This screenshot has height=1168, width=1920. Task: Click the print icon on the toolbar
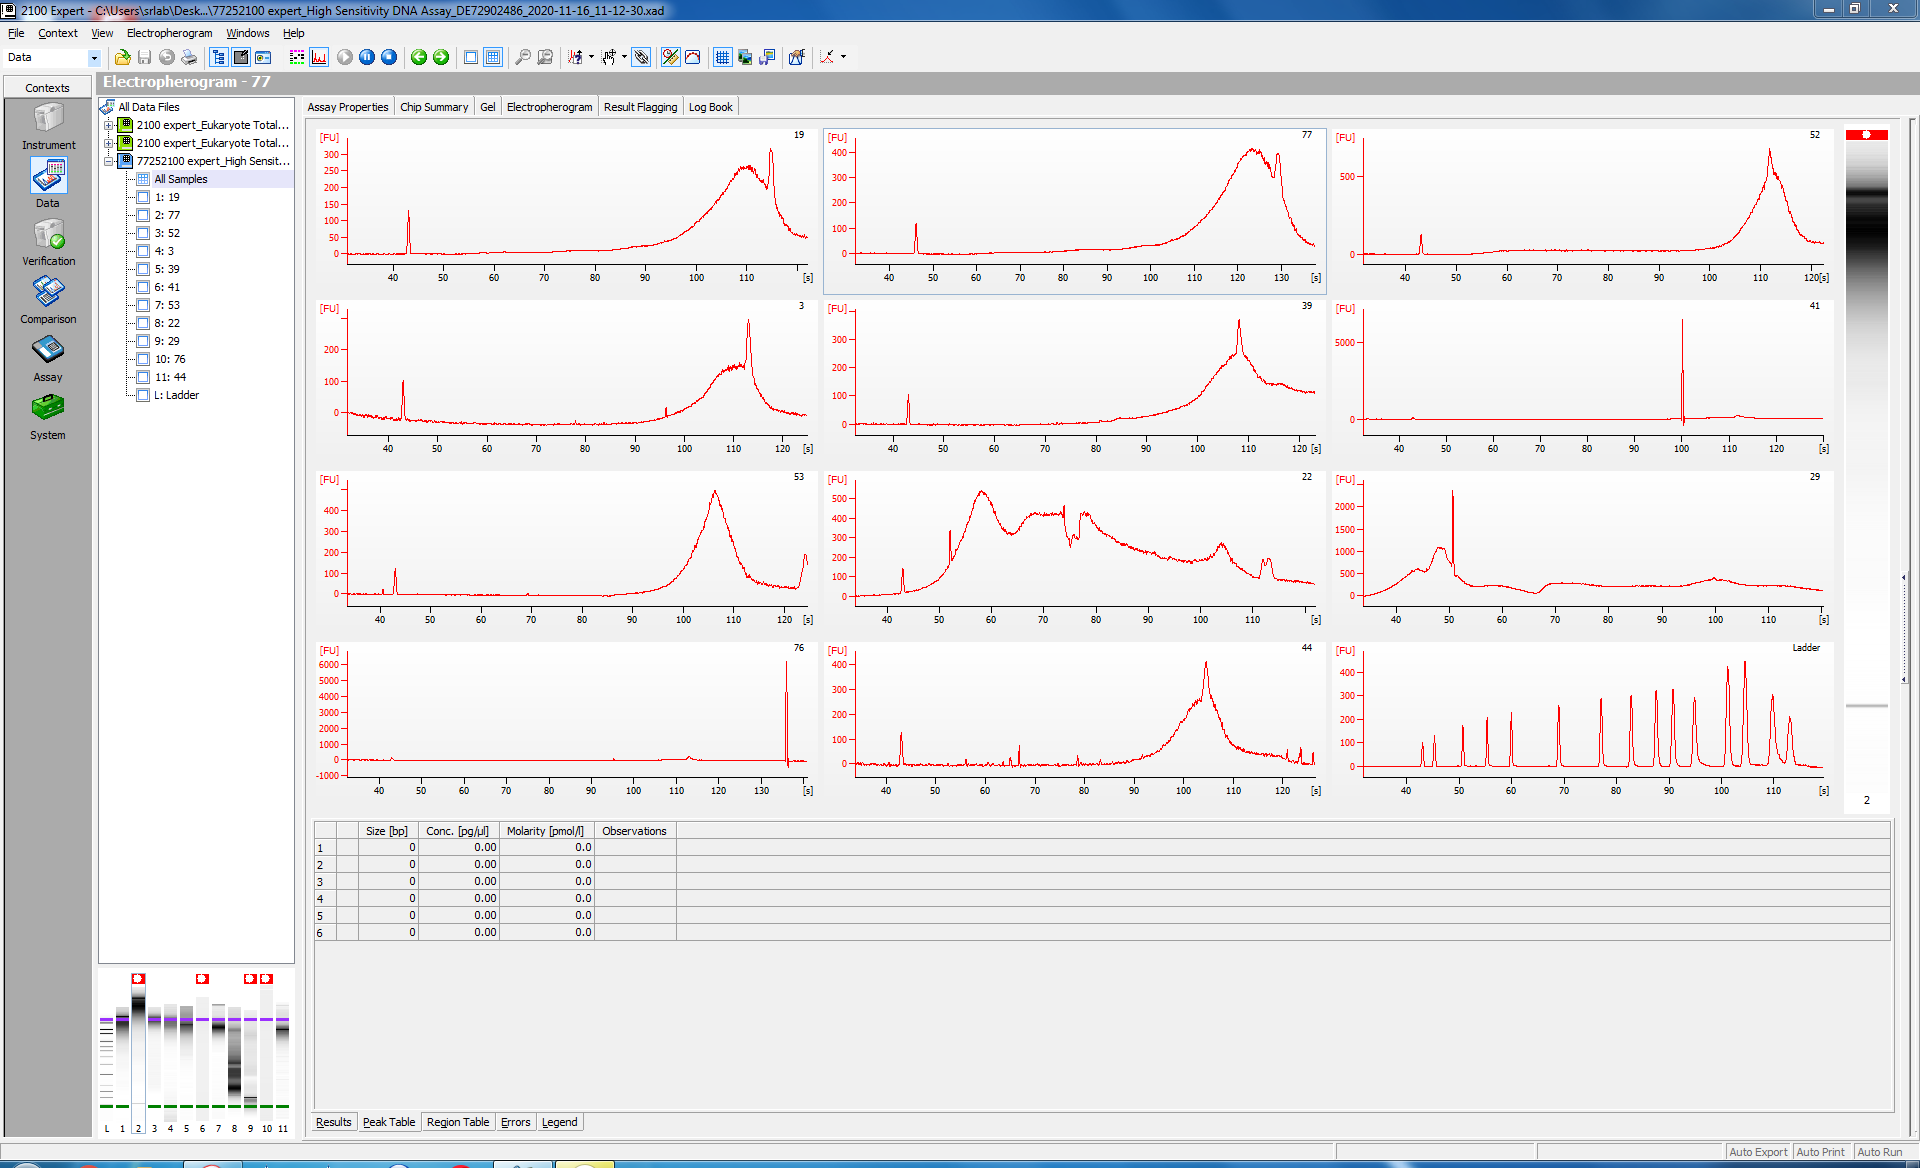point(188,57)
